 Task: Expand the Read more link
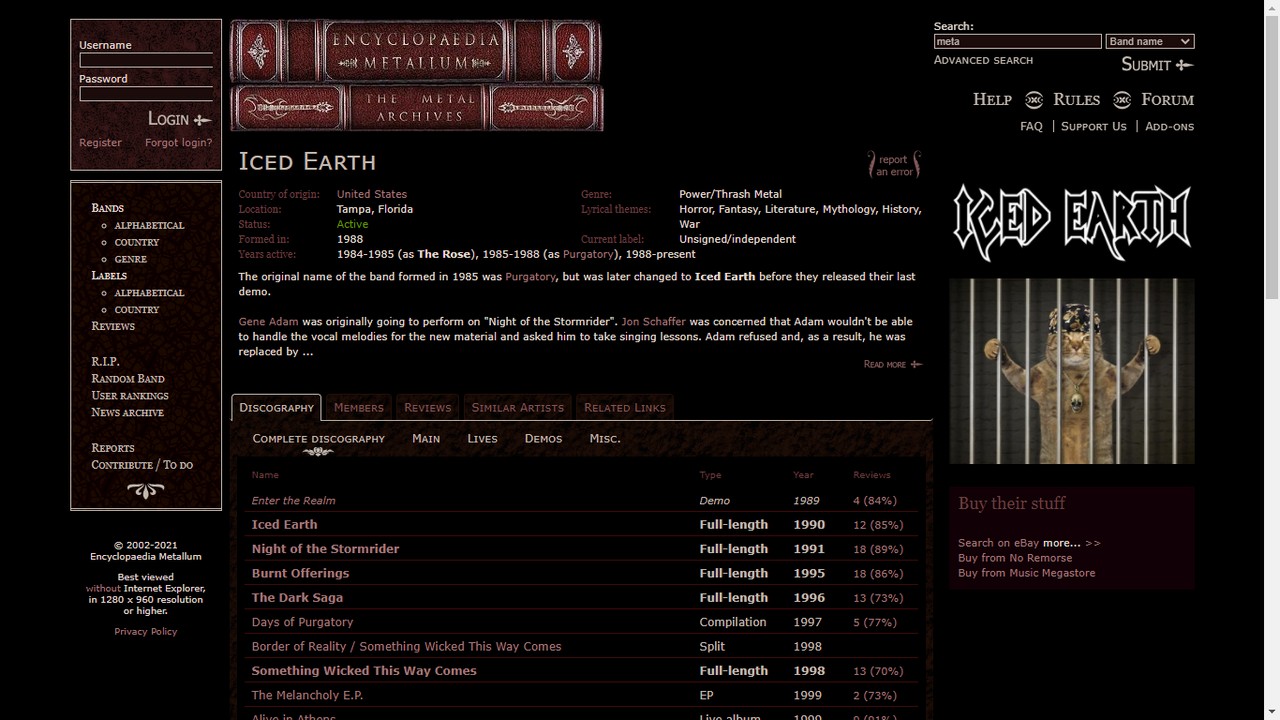point(892,365)
